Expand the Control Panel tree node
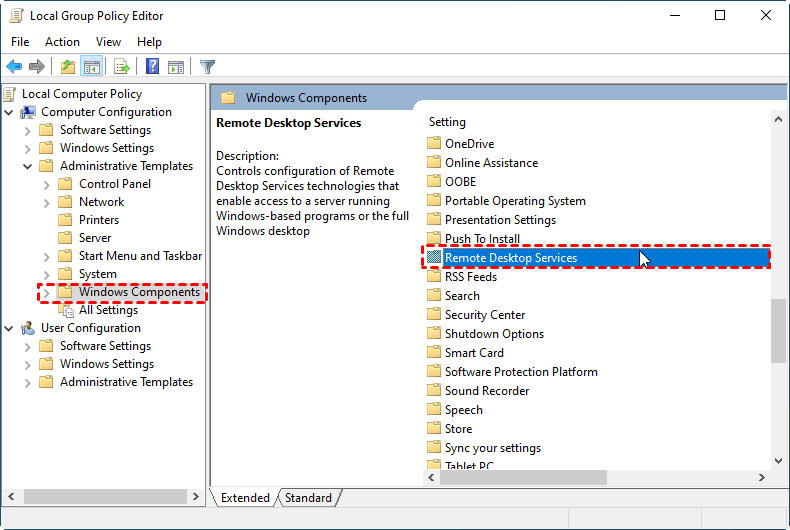Viewport: 790px width, 530px height. tap(46, 185)
